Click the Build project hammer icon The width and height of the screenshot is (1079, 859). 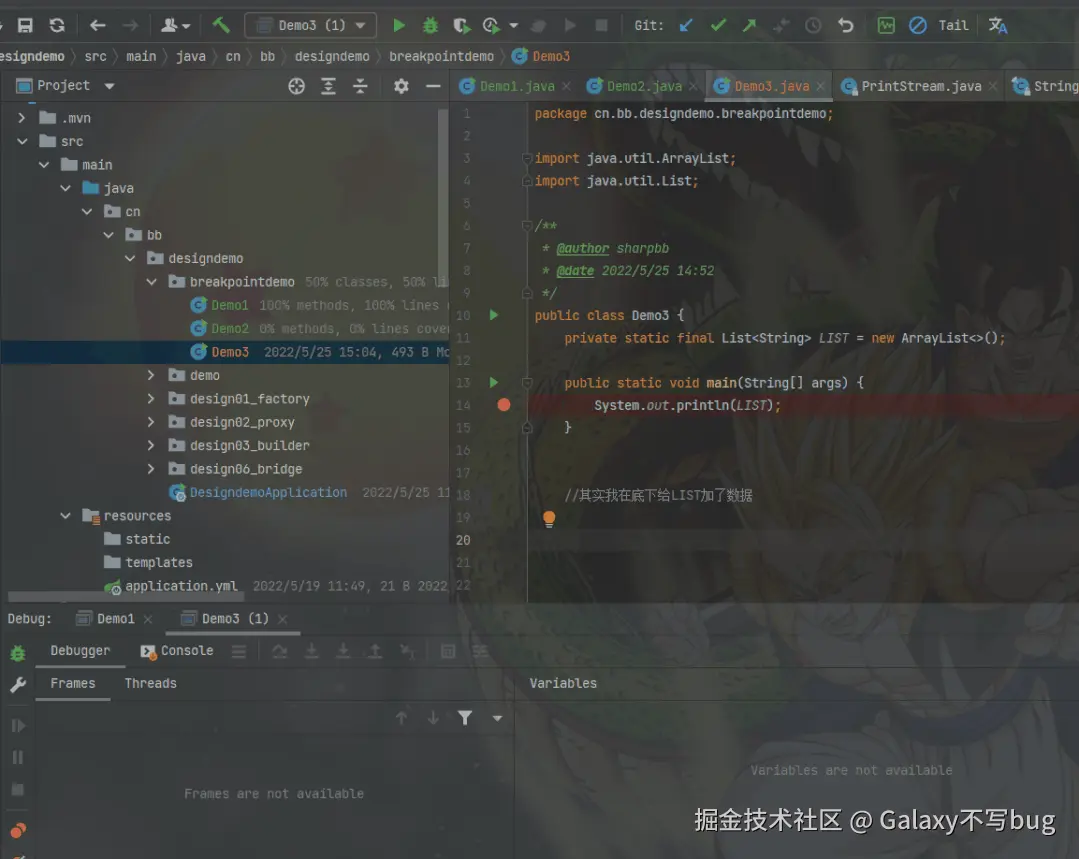tap(221, 25)
